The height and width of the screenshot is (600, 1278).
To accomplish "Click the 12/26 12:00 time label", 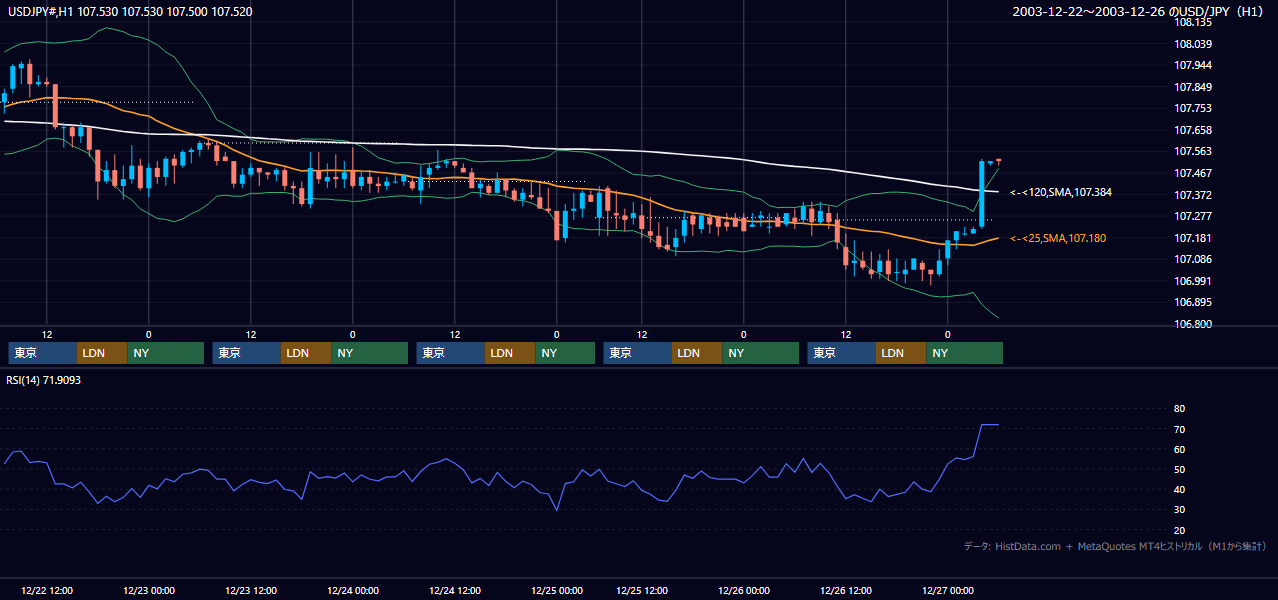I will tap(846, 590).
